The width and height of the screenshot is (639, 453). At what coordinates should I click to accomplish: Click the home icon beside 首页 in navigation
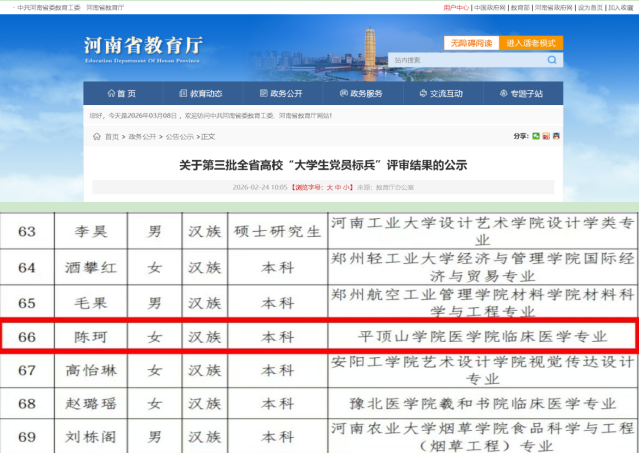tap(110, 94)
